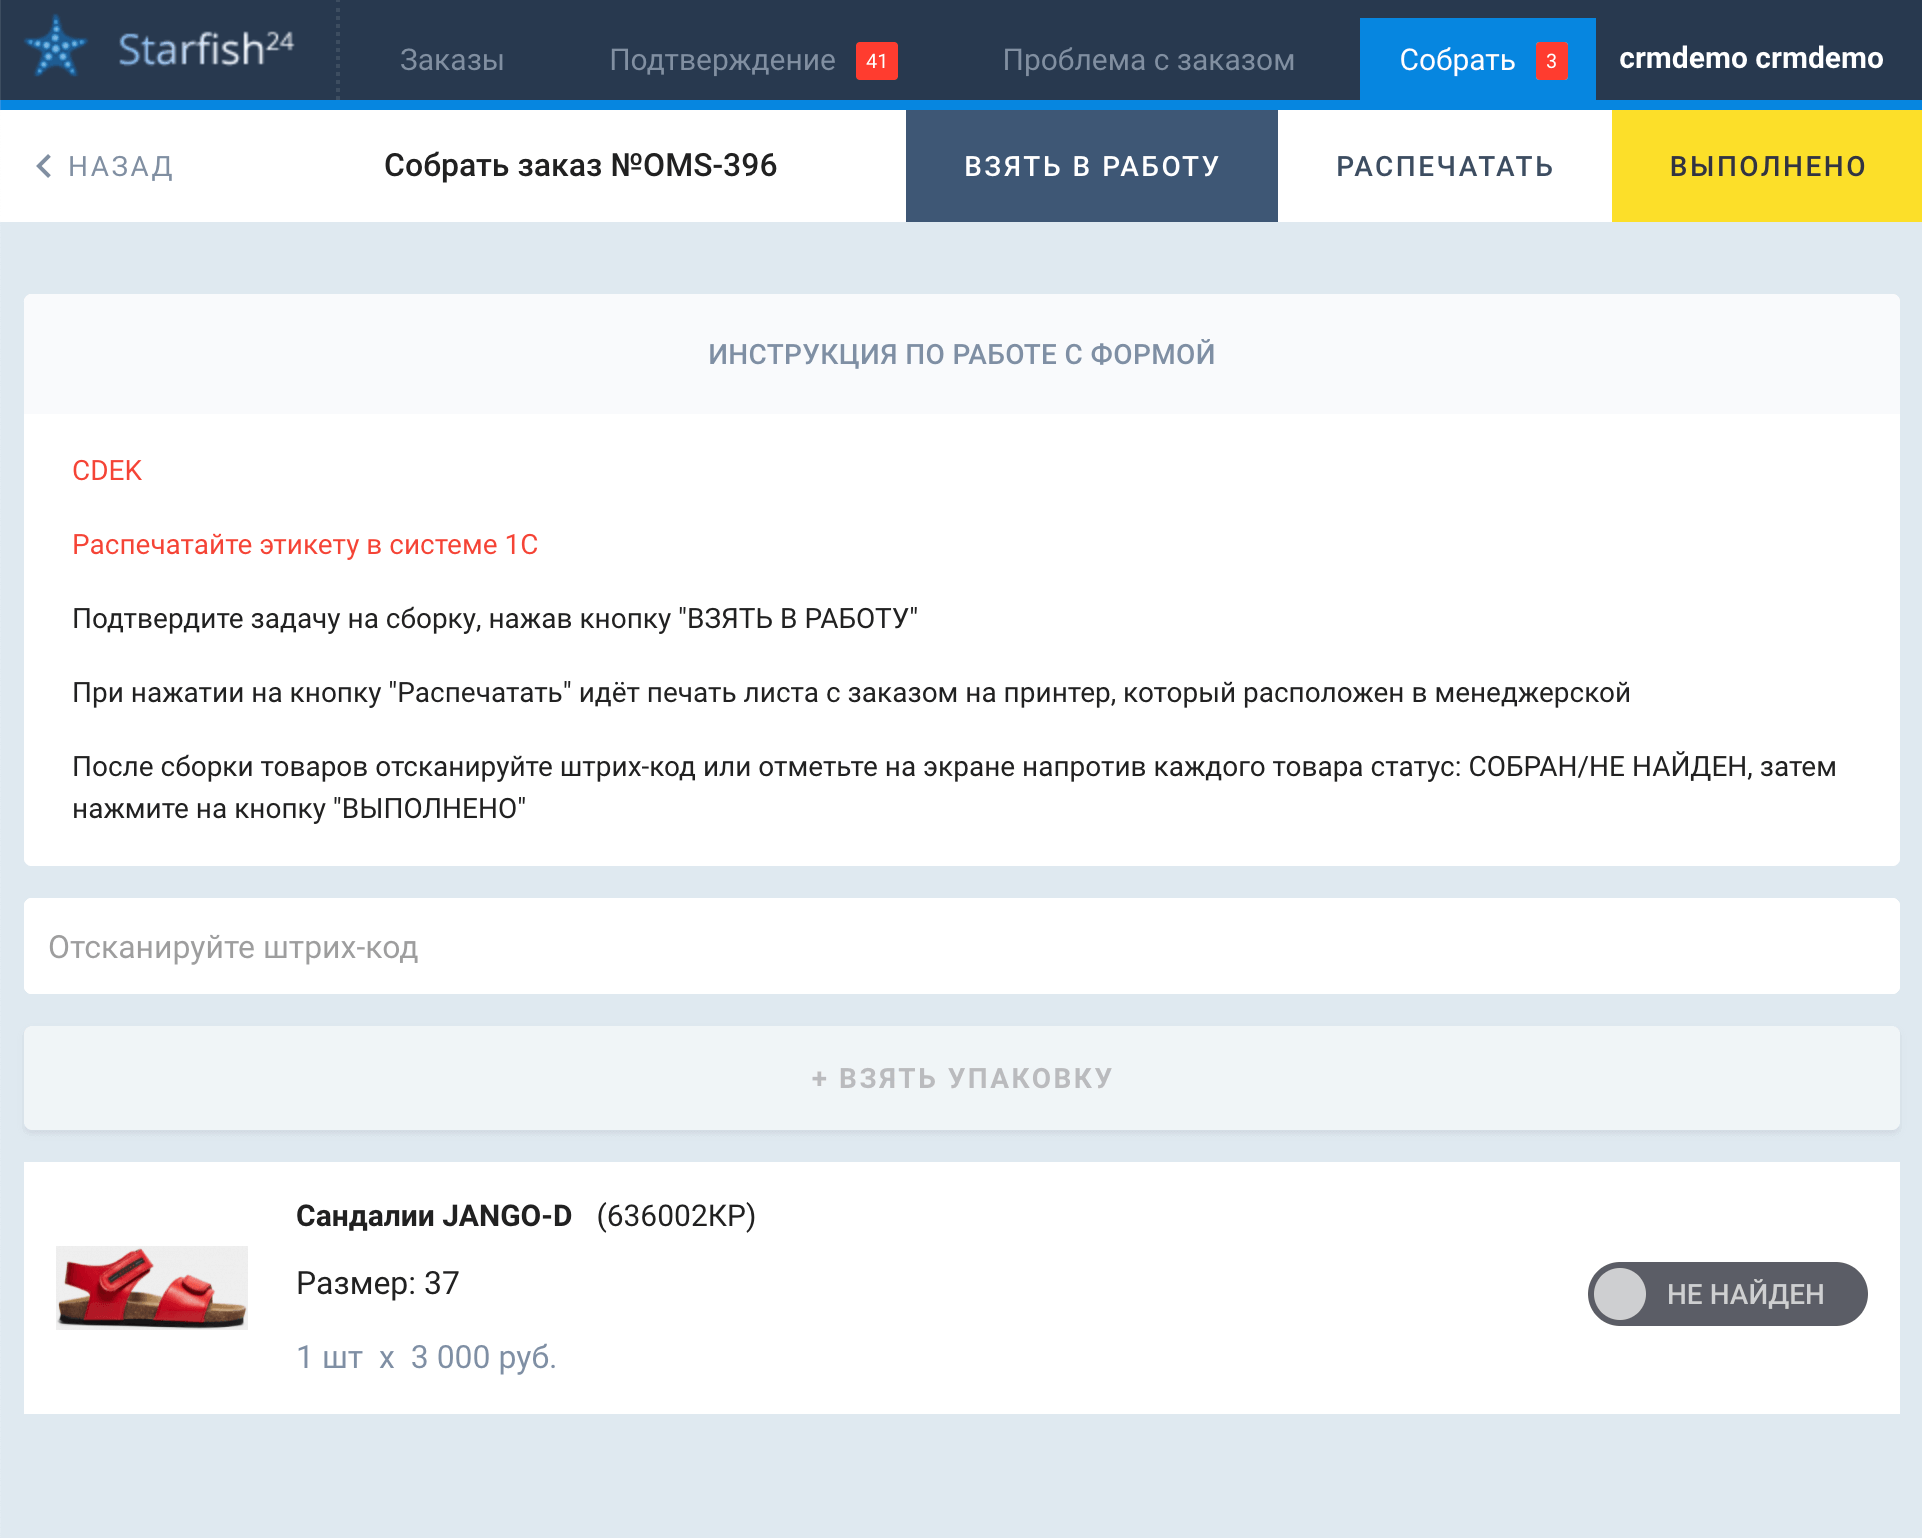The height and width of the screenshot is (1538, 1922).
Task: Open the Проблема с заказом tab
Action: point(1148,60)
